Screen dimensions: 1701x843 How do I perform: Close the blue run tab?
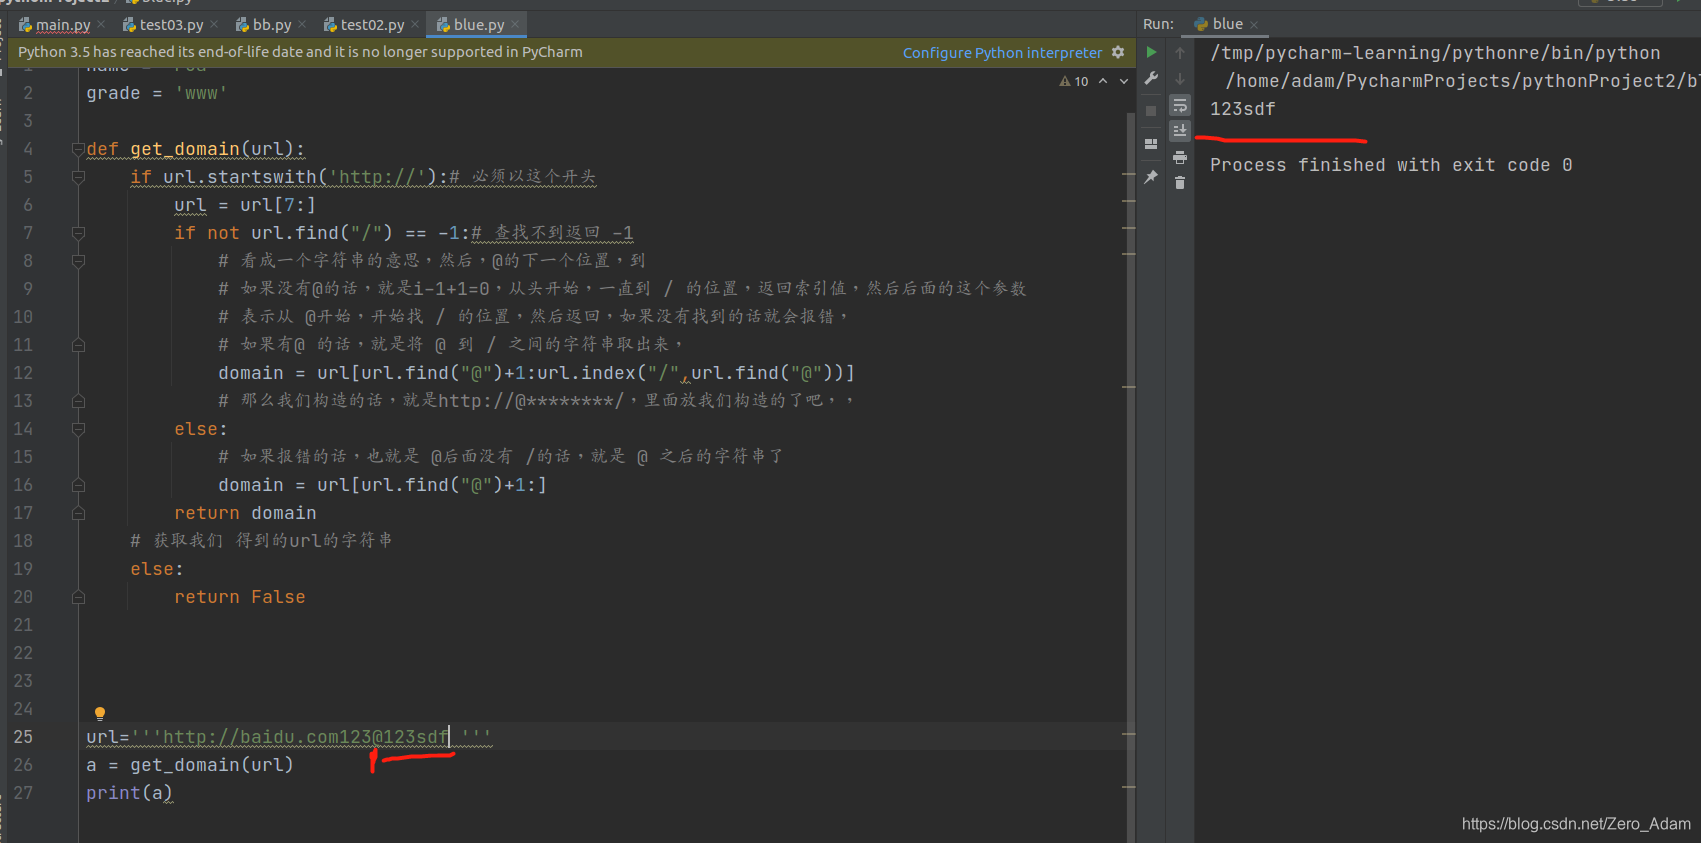1254,24
